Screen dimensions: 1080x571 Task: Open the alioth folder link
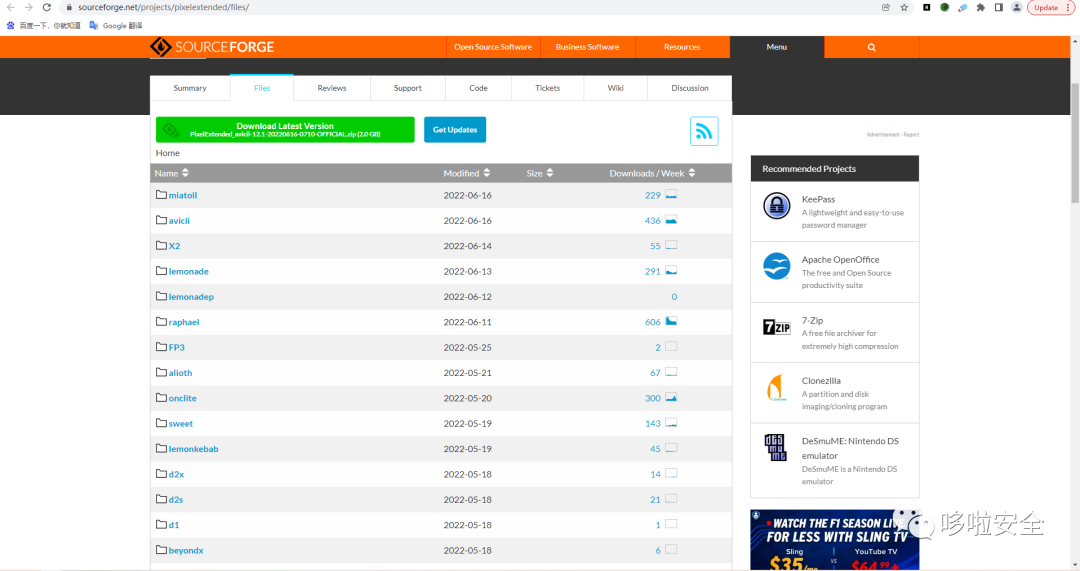click(x=180, y=373)
